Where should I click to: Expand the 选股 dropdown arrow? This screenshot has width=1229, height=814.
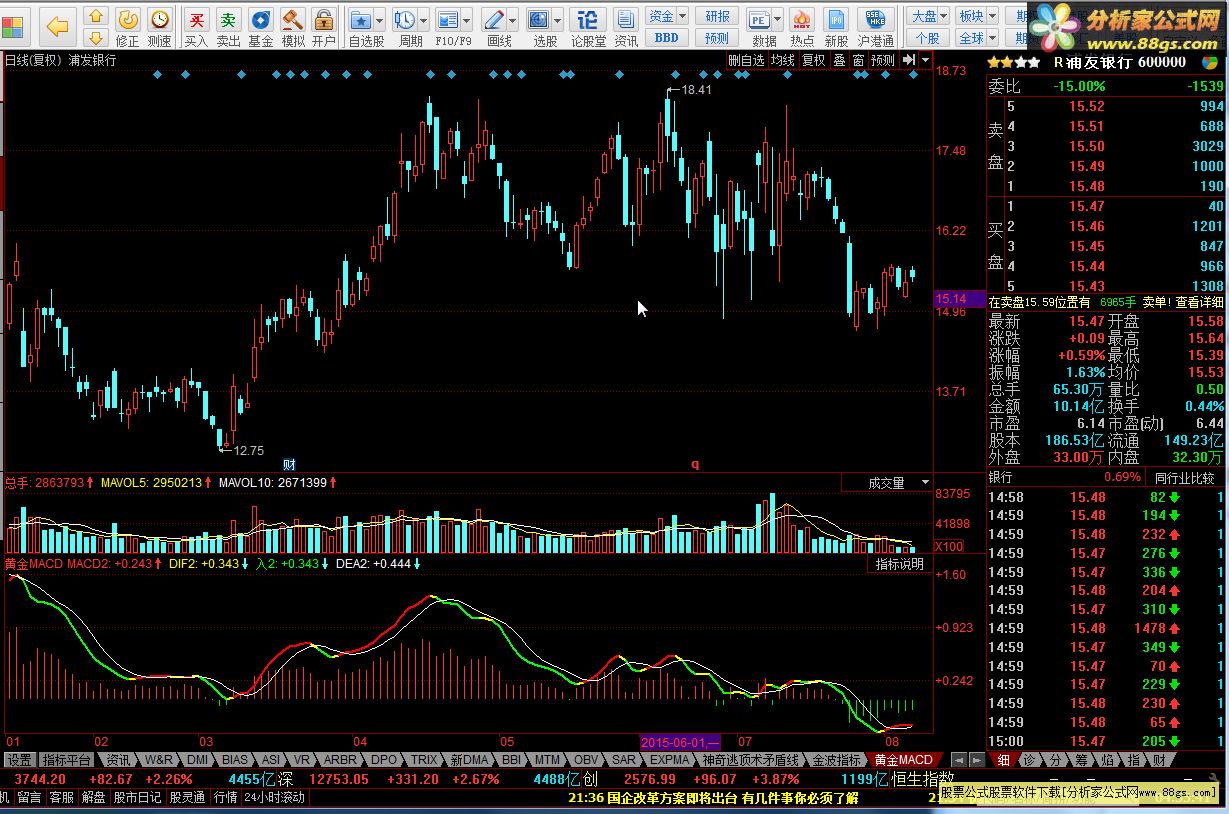(559, 20)
